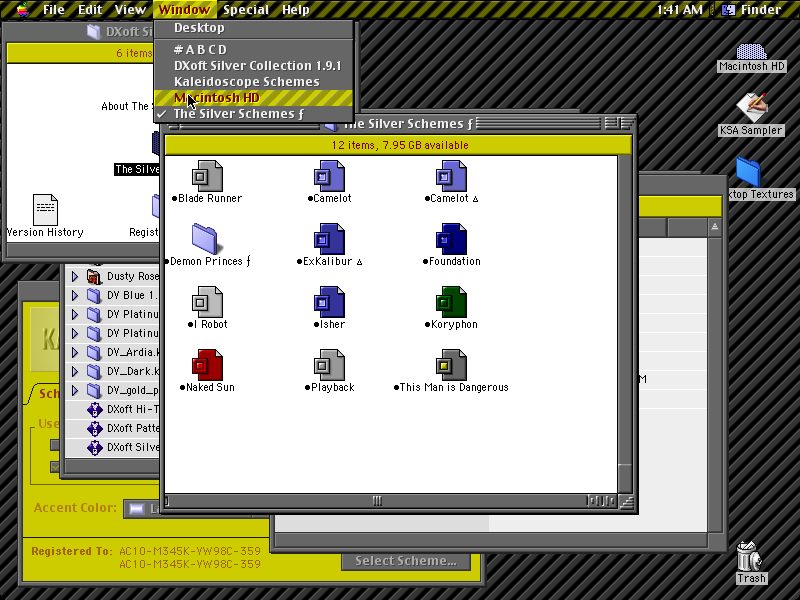Click the Silver Schemes window vertical scrollbar
The height and width of the screenshot is (600, 800).
point(626,324)
